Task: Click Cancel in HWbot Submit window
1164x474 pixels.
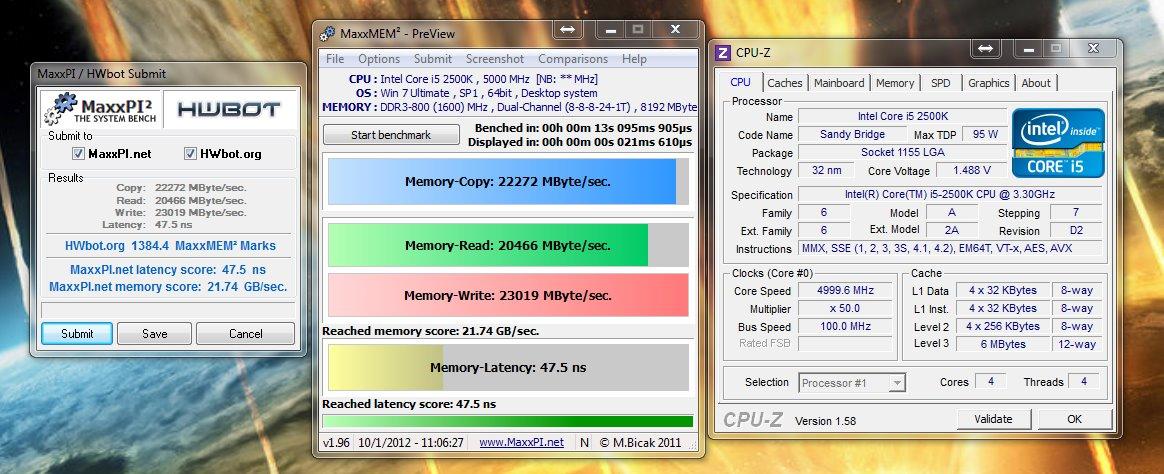Action: pos(246,334)
